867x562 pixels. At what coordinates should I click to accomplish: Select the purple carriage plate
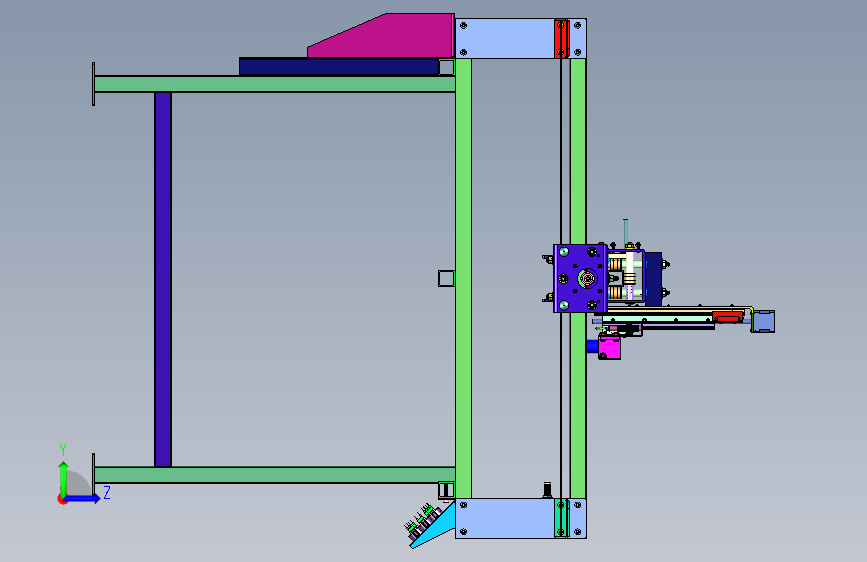coord(581,278)
